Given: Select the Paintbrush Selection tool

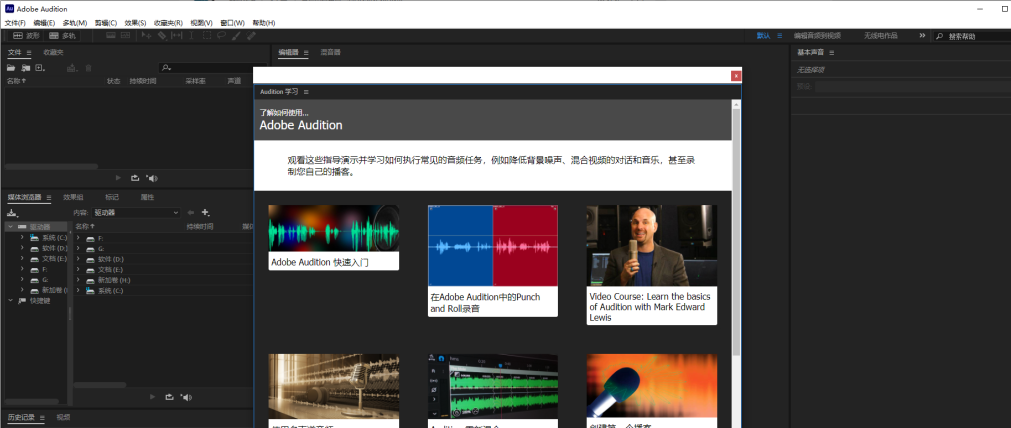Looking at the screenshot, I should pyautogui.click(x=237, y=35).
